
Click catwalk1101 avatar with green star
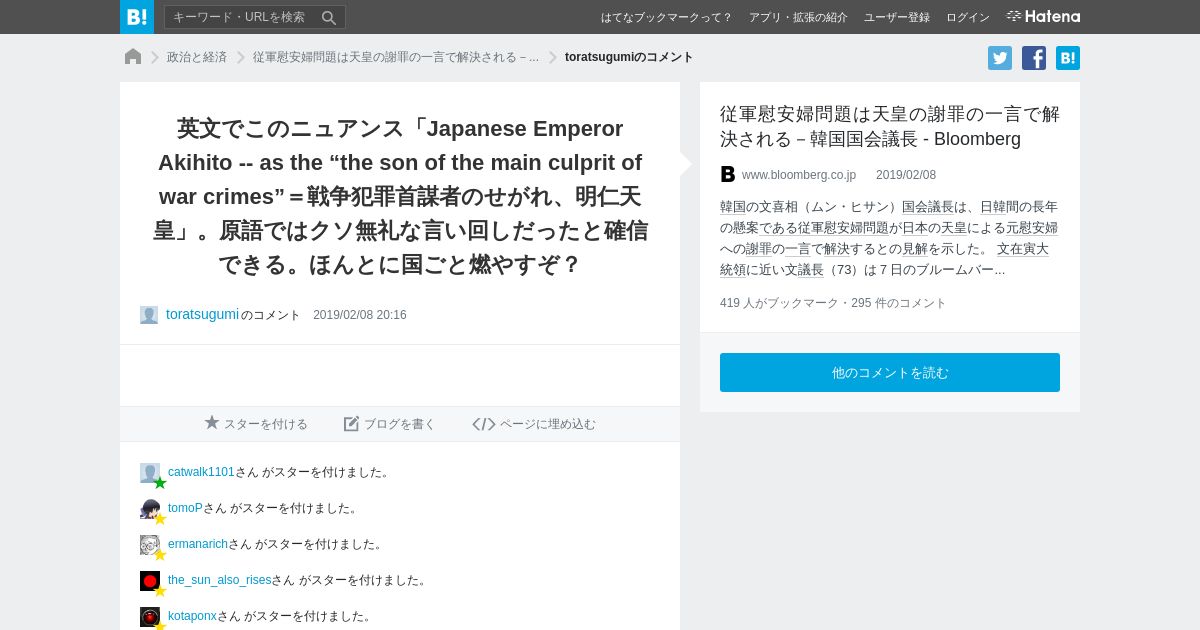click(151, 474)
